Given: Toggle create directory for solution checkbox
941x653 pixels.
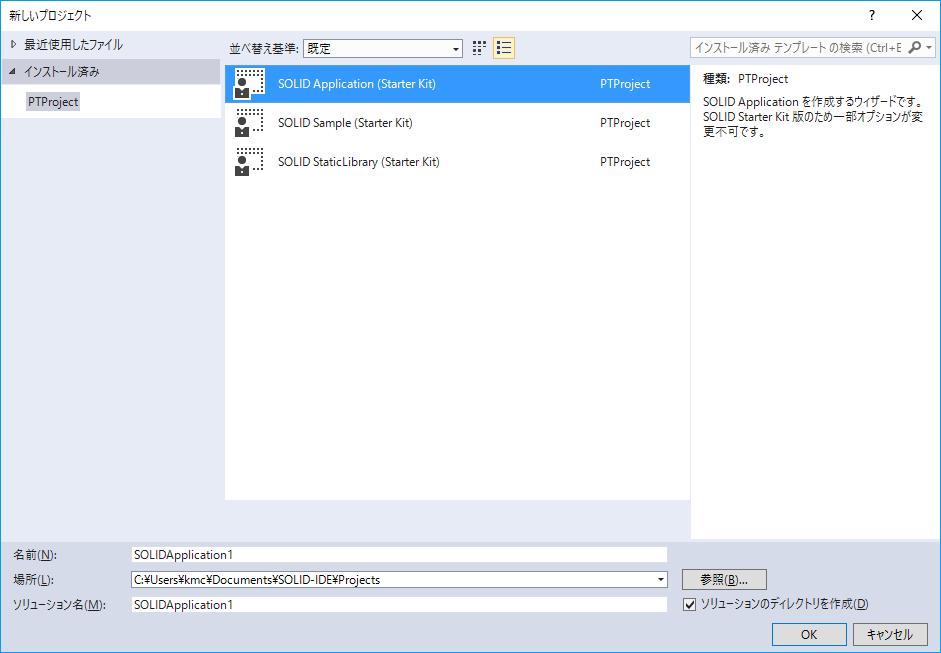Looking at the screenshot, I should 689,604.
